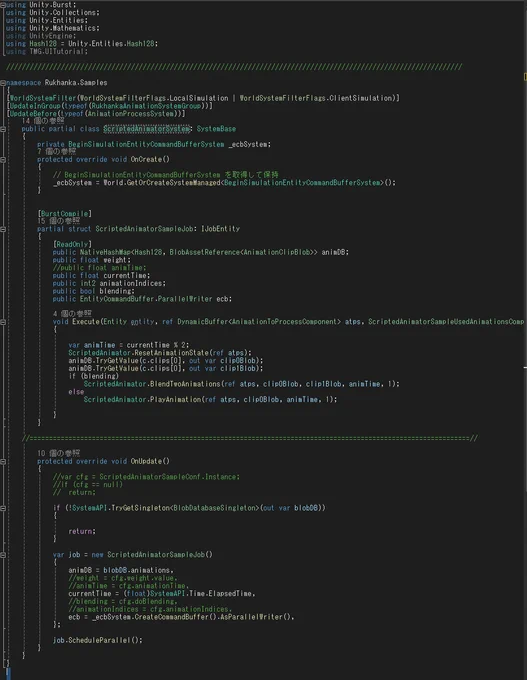
Task: Click the ReadOnly attribute
Action: pos(72,245)
